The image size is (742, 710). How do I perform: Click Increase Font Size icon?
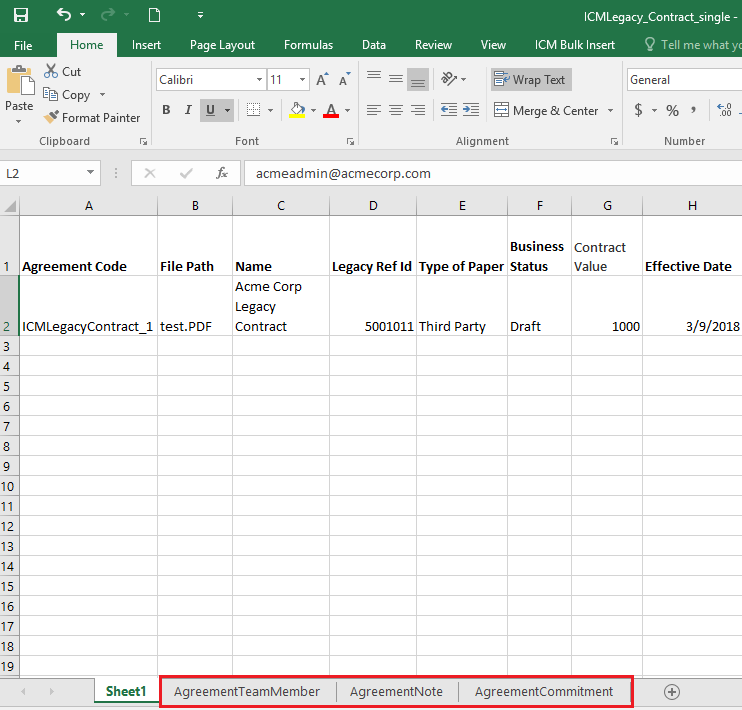pyautogui.click(x=322, y=80)
